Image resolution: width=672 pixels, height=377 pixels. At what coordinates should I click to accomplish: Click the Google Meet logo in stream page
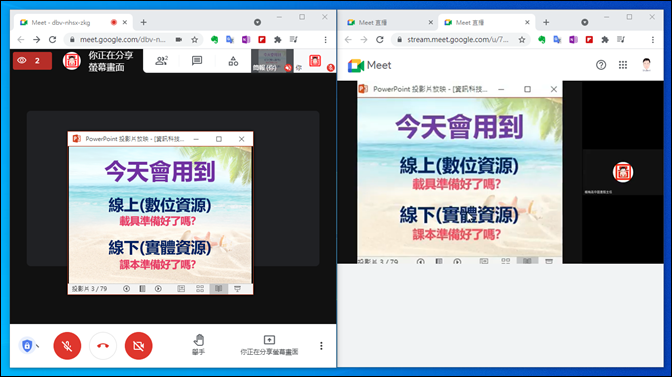(369, 65)
